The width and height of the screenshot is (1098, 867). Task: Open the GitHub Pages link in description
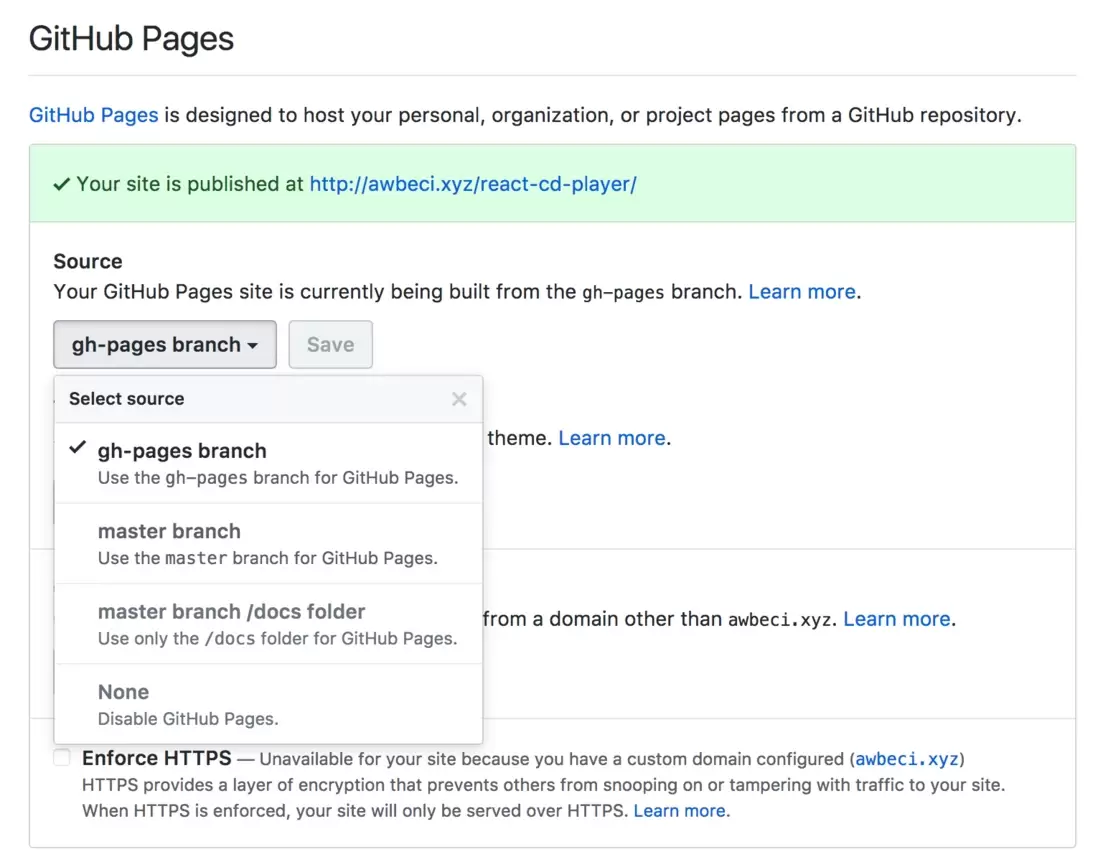pos(94,115)
